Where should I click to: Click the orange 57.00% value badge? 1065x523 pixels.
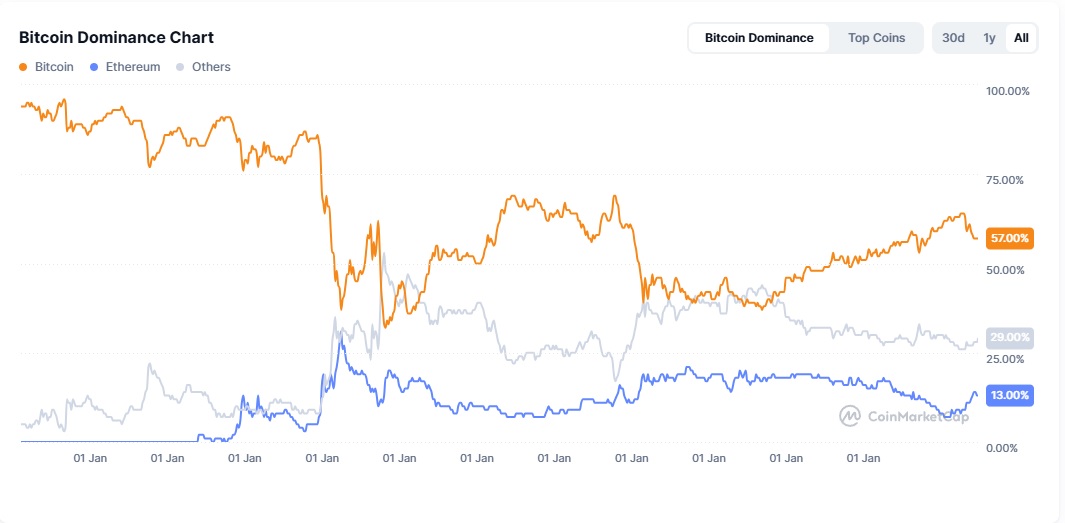click(x=1009, y=238)
